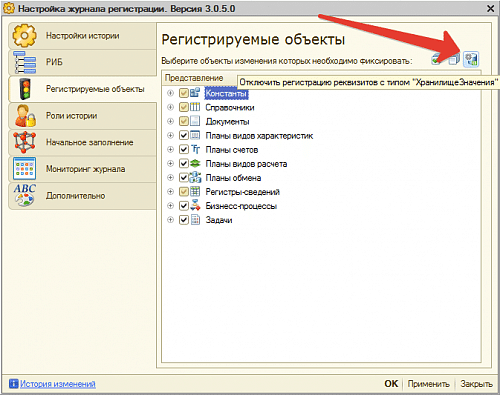Toggle the Документы checkbox

click(184, 121)
